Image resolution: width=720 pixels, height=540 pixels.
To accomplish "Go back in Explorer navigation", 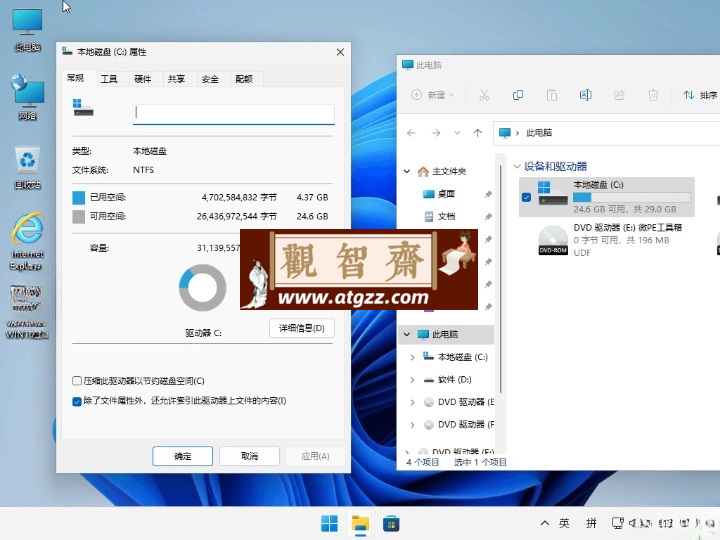I will (x=411, y=133).
